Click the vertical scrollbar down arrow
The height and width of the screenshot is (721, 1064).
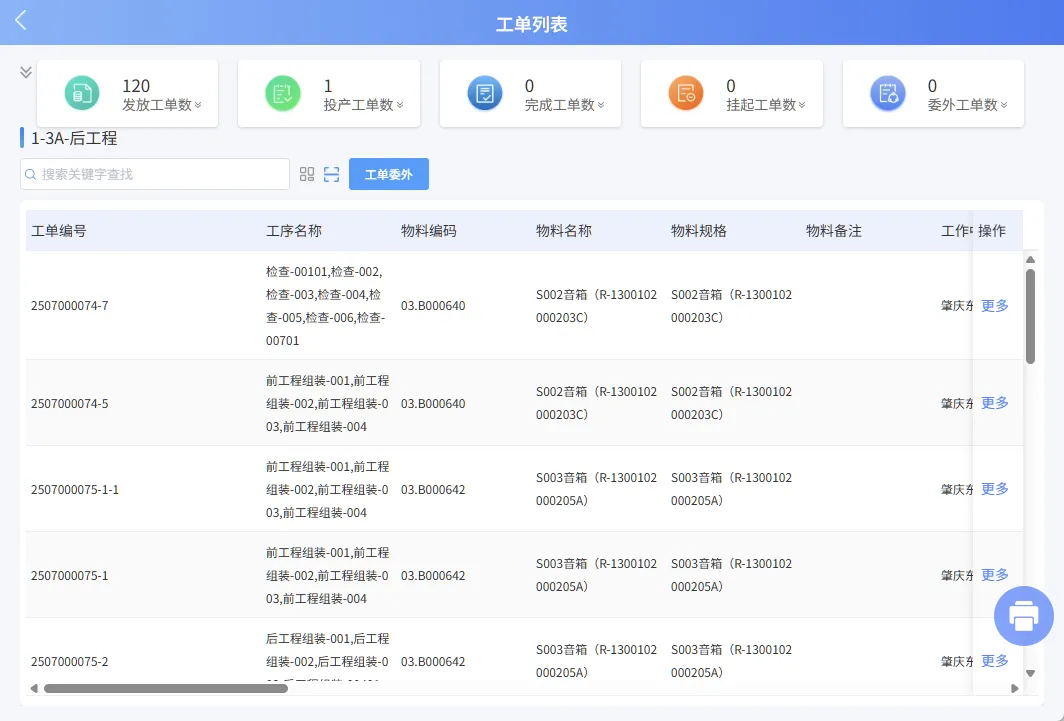click(1030, 673)
